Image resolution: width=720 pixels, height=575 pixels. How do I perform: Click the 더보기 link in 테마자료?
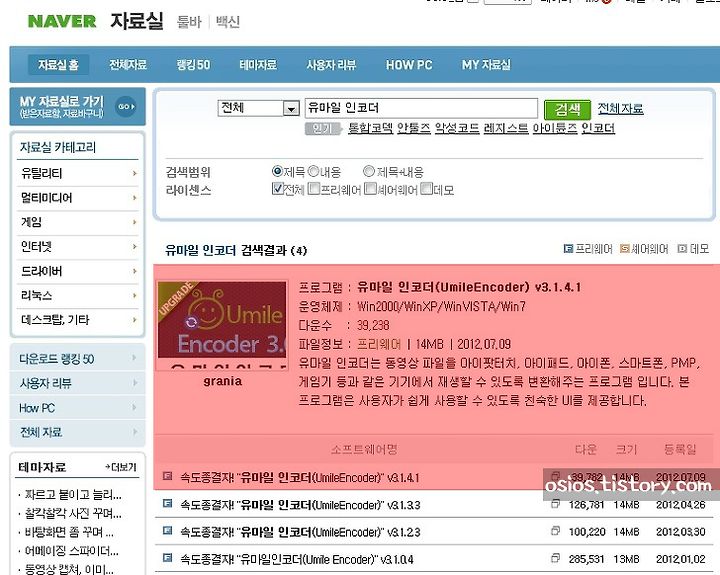(x=121, y=467)
